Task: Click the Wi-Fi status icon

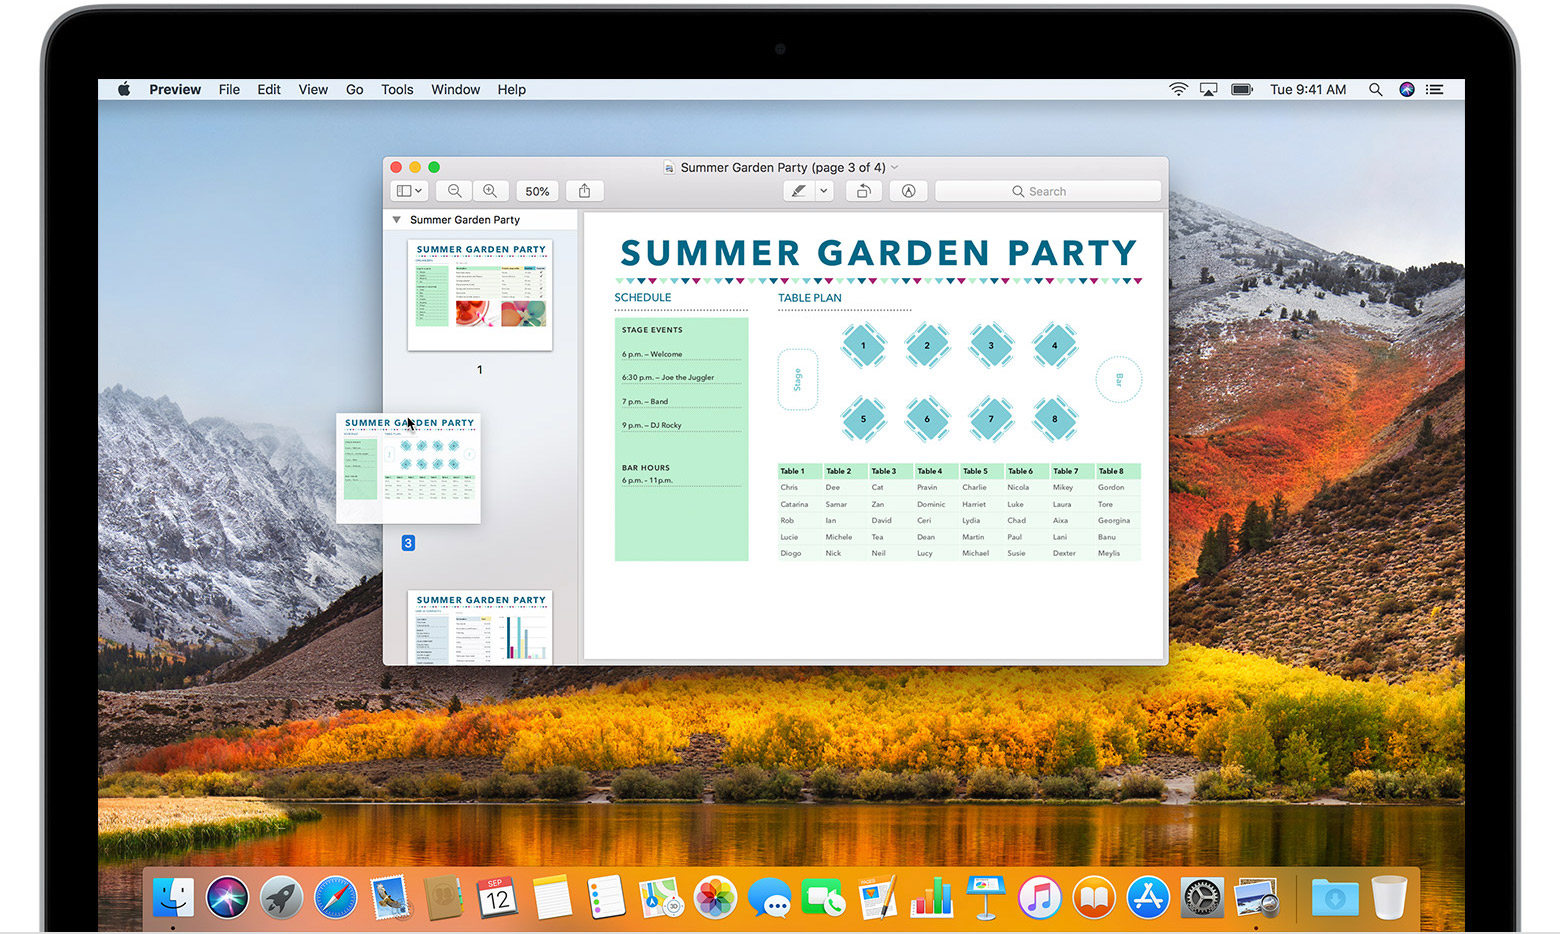Action: 1178,89
